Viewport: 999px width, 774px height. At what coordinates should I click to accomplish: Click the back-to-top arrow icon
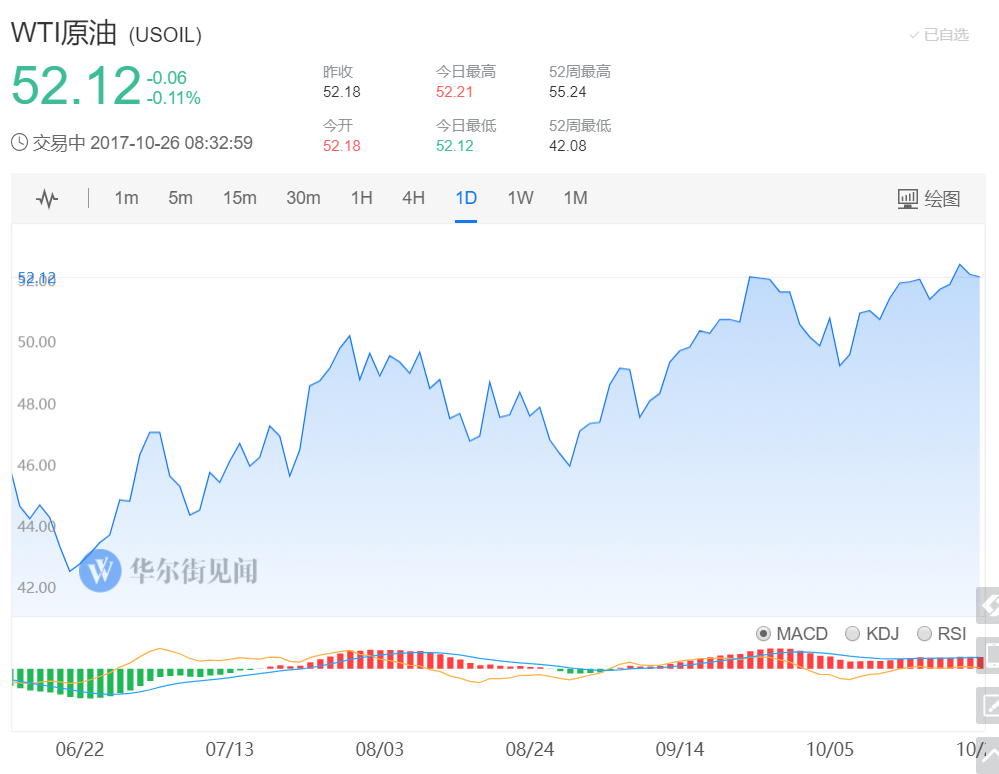[x=988, y=756]
